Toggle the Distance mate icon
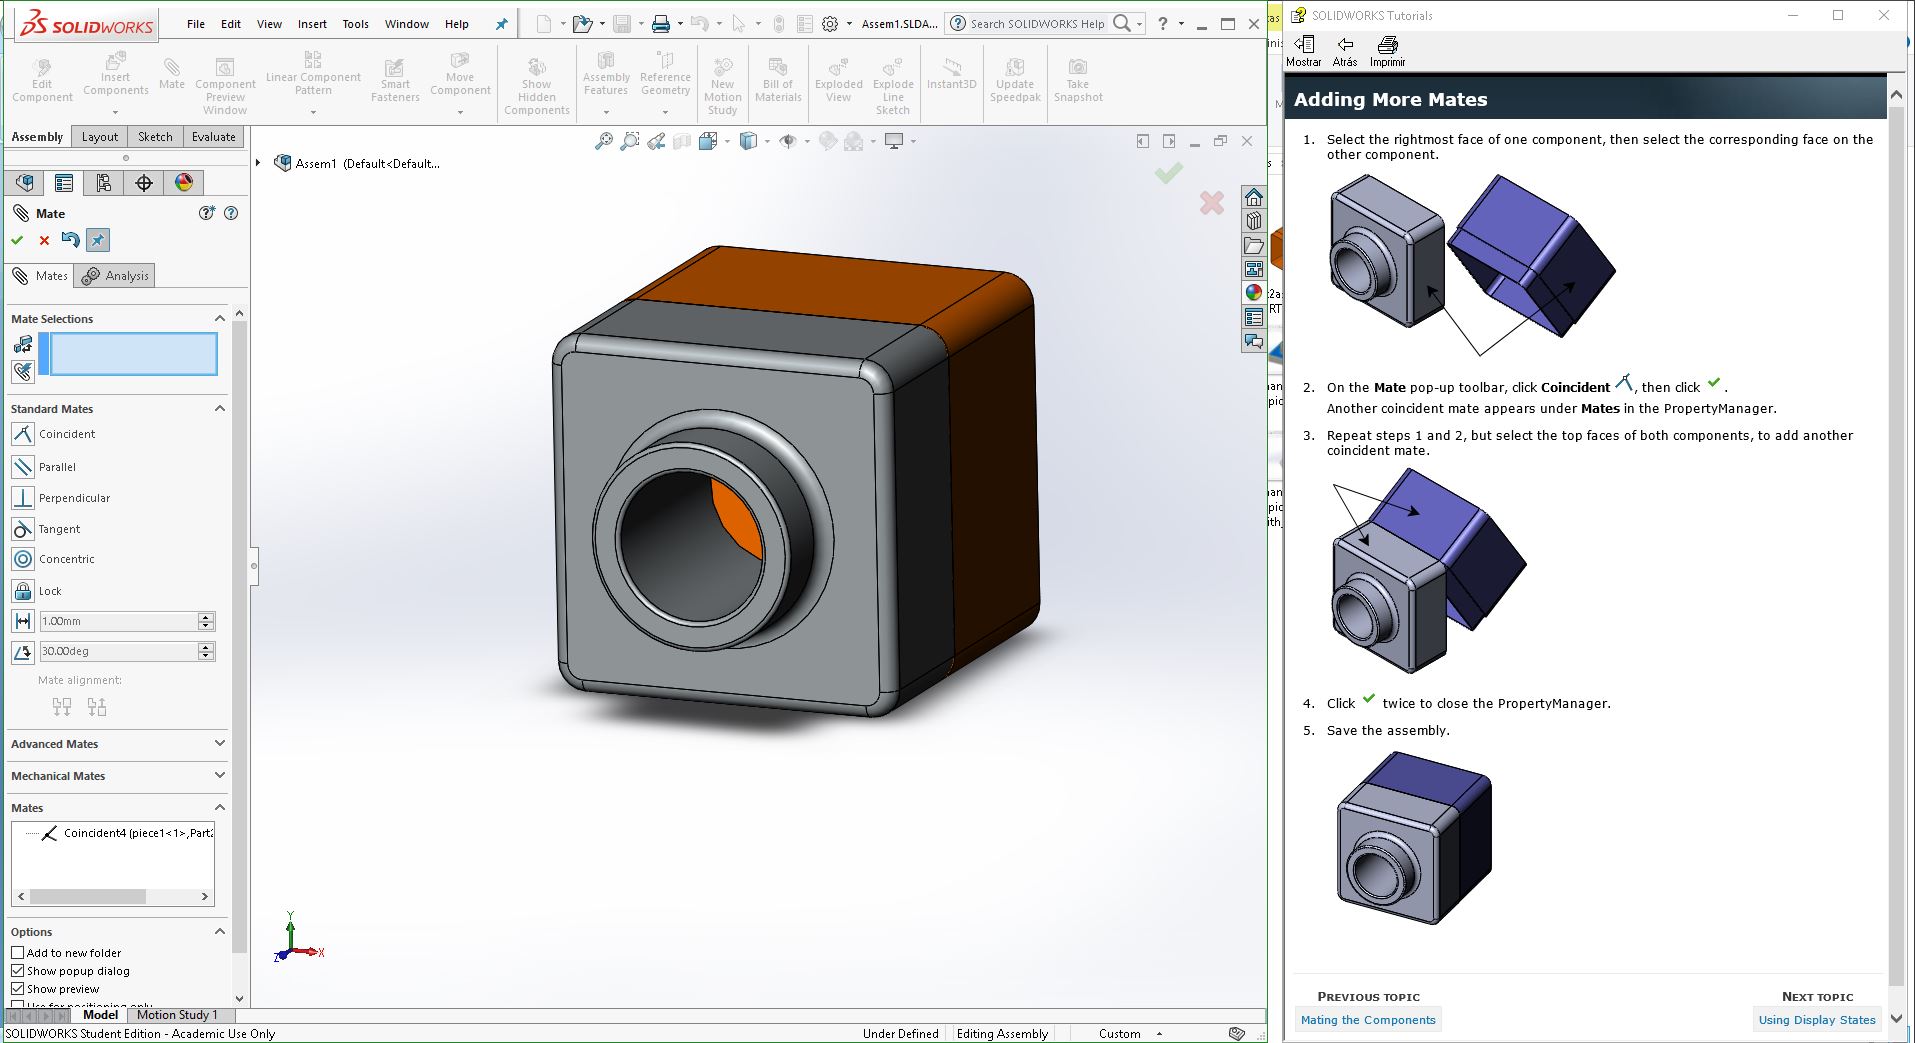 click(x=23, y=621)
